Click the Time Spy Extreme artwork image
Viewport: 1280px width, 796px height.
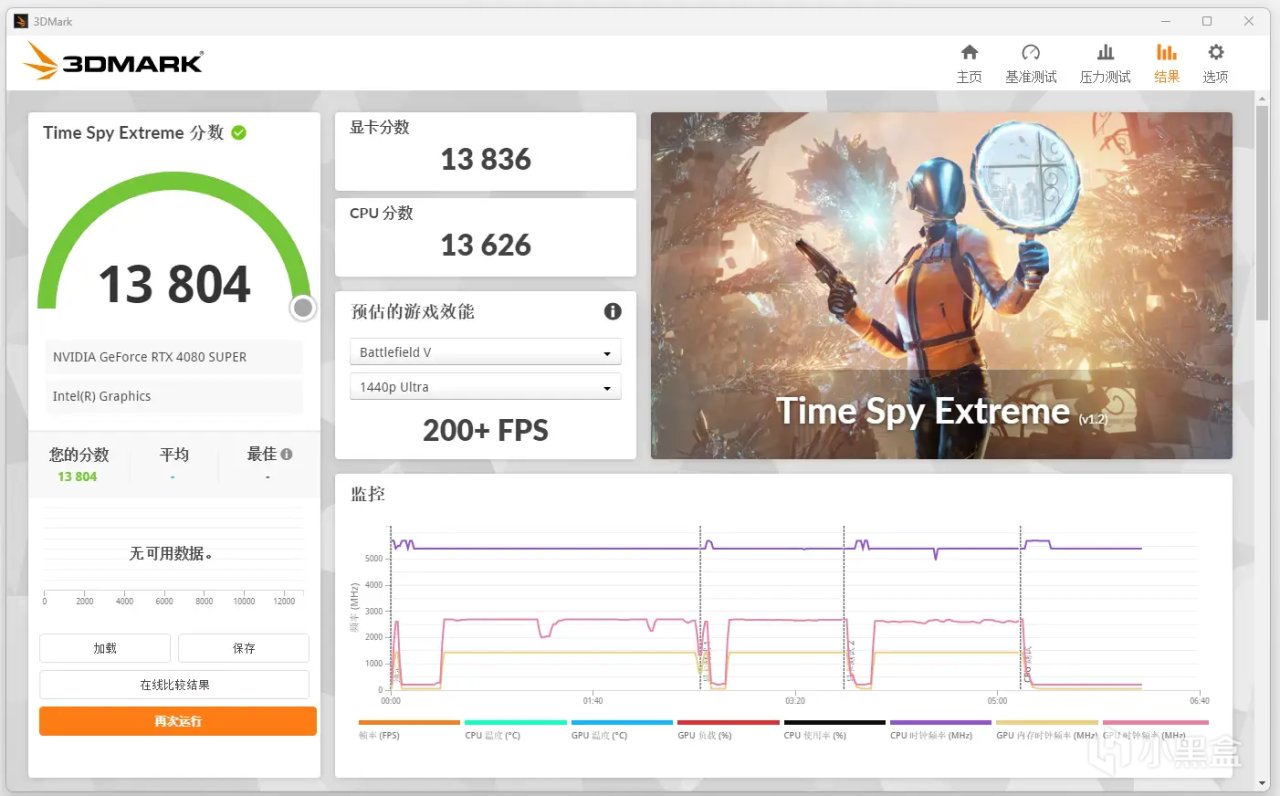click(x=941, y=285)
